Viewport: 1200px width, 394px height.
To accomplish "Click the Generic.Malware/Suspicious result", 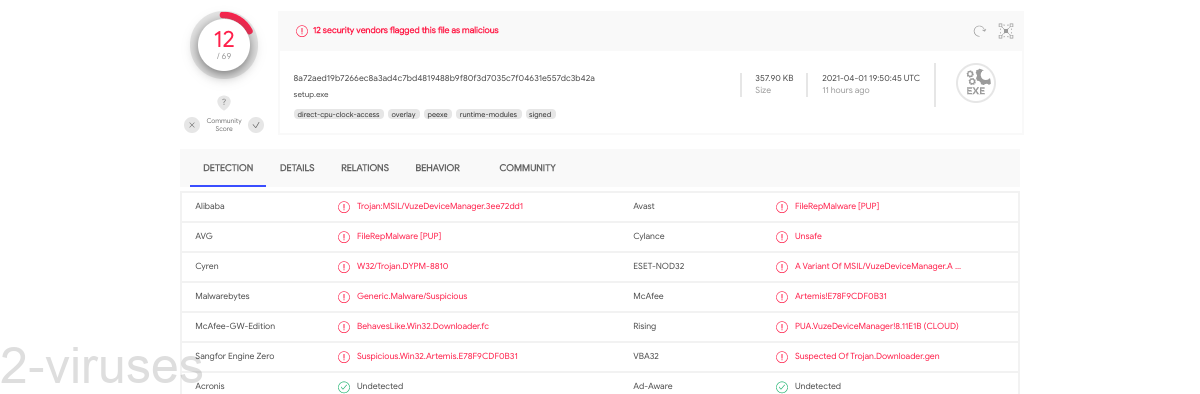I will 412,297.
